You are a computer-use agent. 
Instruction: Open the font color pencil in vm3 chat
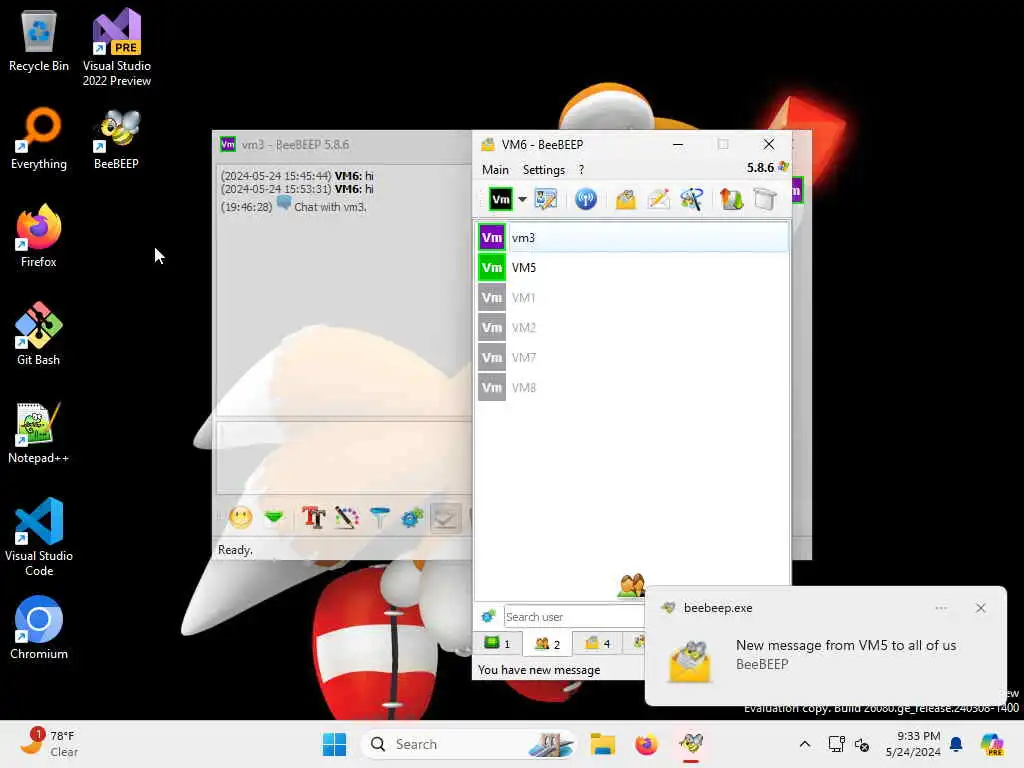pos(347,518)
